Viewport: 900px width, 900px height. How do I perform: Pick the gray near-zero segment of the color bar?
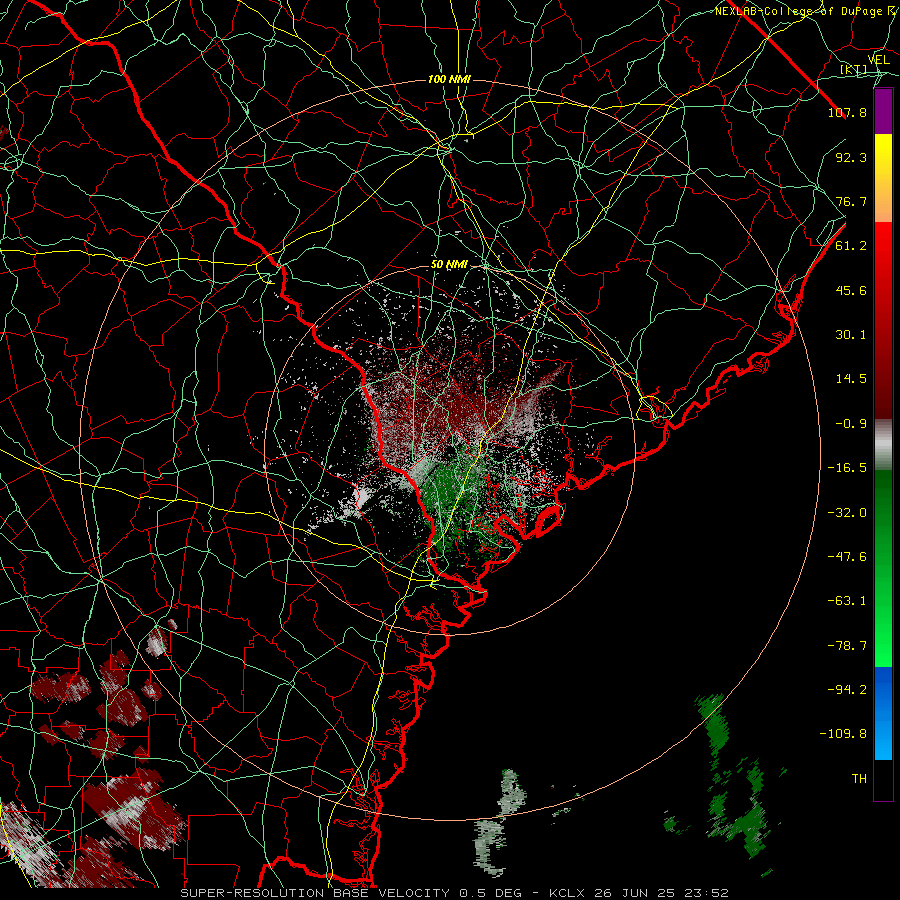pos(883,445)
